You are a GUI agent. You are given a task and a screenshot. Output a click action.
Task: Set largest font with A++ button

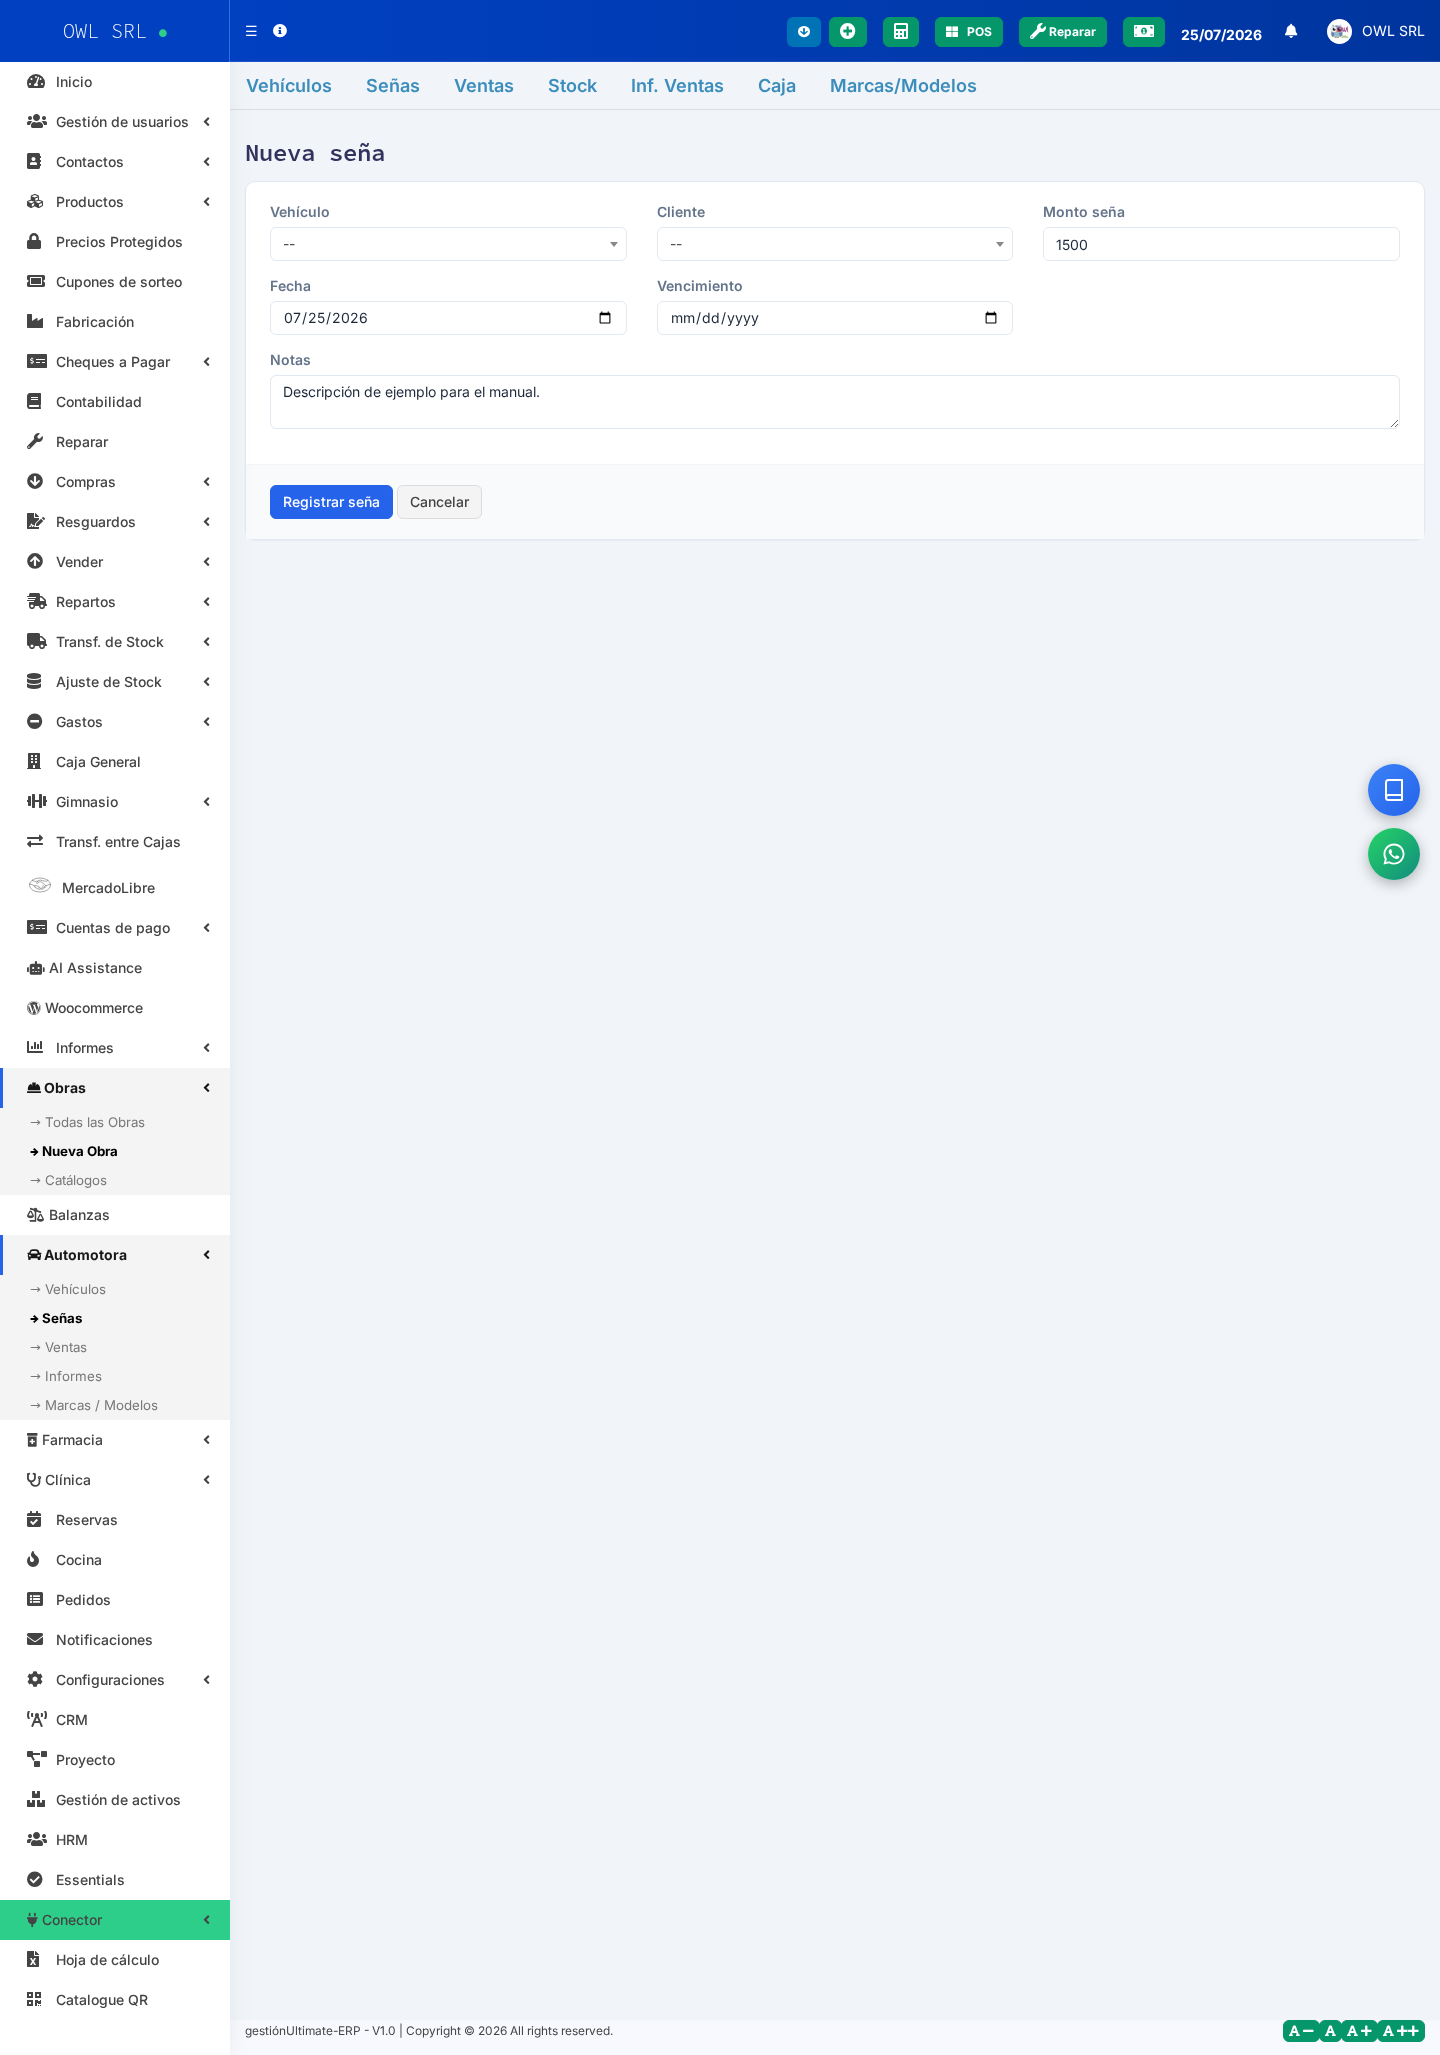coord(1401,2031)
